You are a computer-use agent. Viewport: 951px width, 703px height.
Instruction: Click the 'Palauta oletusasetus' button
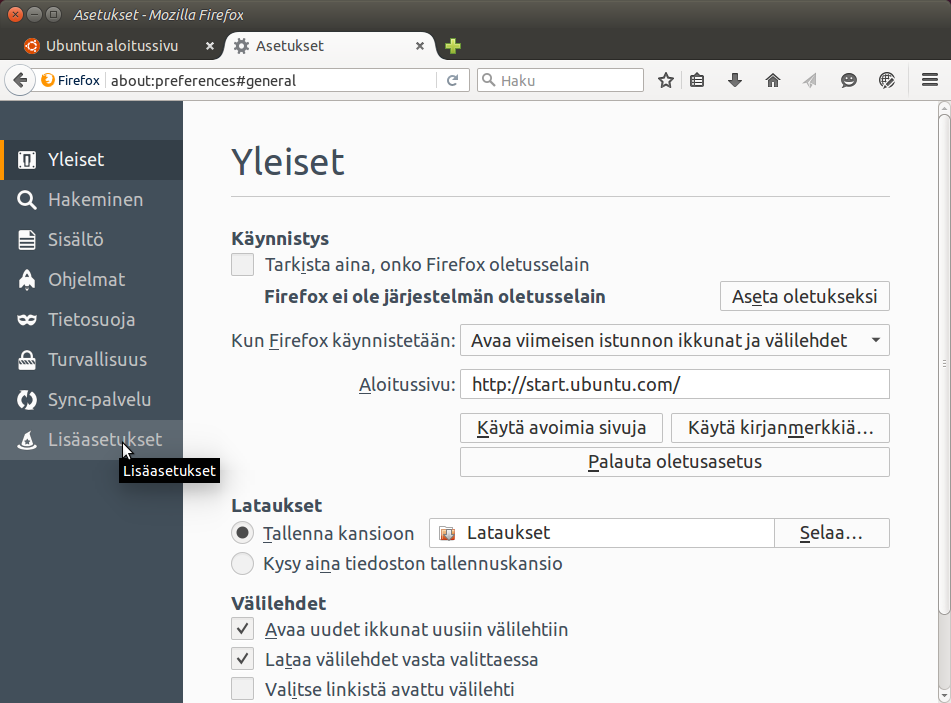674,462
